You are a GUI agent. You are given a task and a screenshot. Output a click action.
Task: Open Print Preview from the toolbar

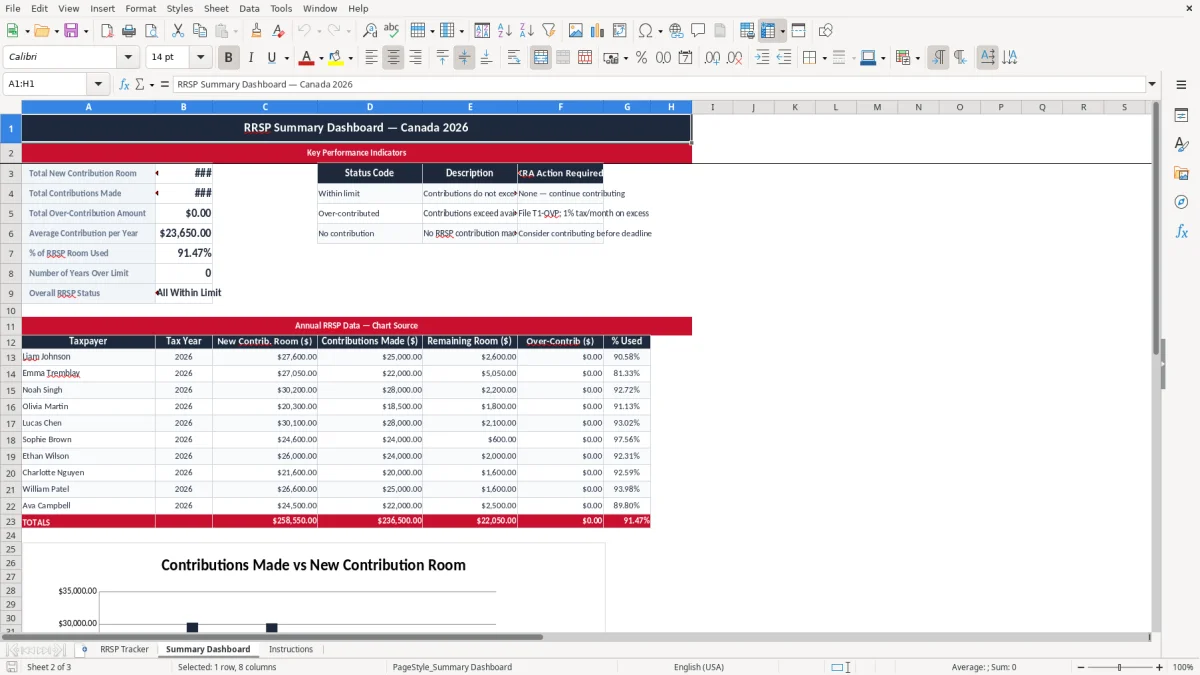point(149,31)
